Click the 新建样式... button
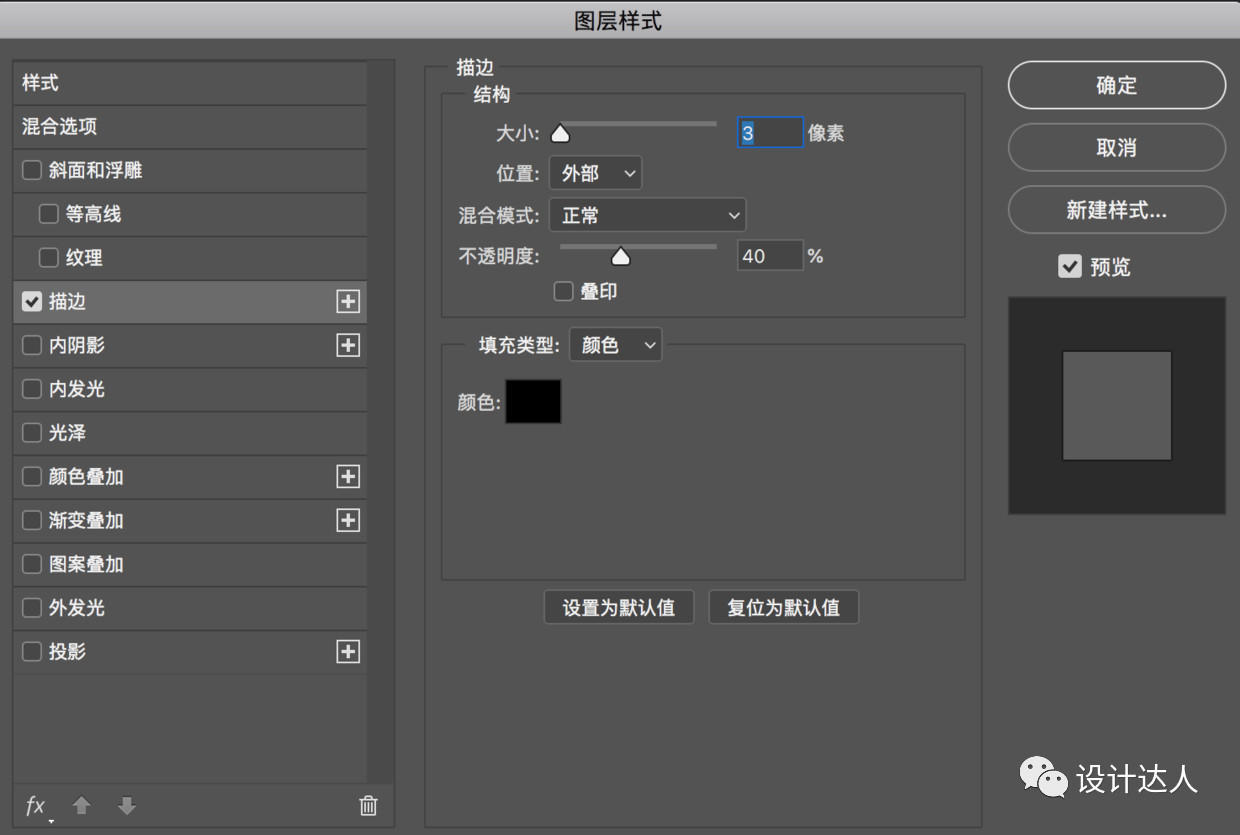The height and width of the screenshot is (835, 1240). [x=1117, y=210]
